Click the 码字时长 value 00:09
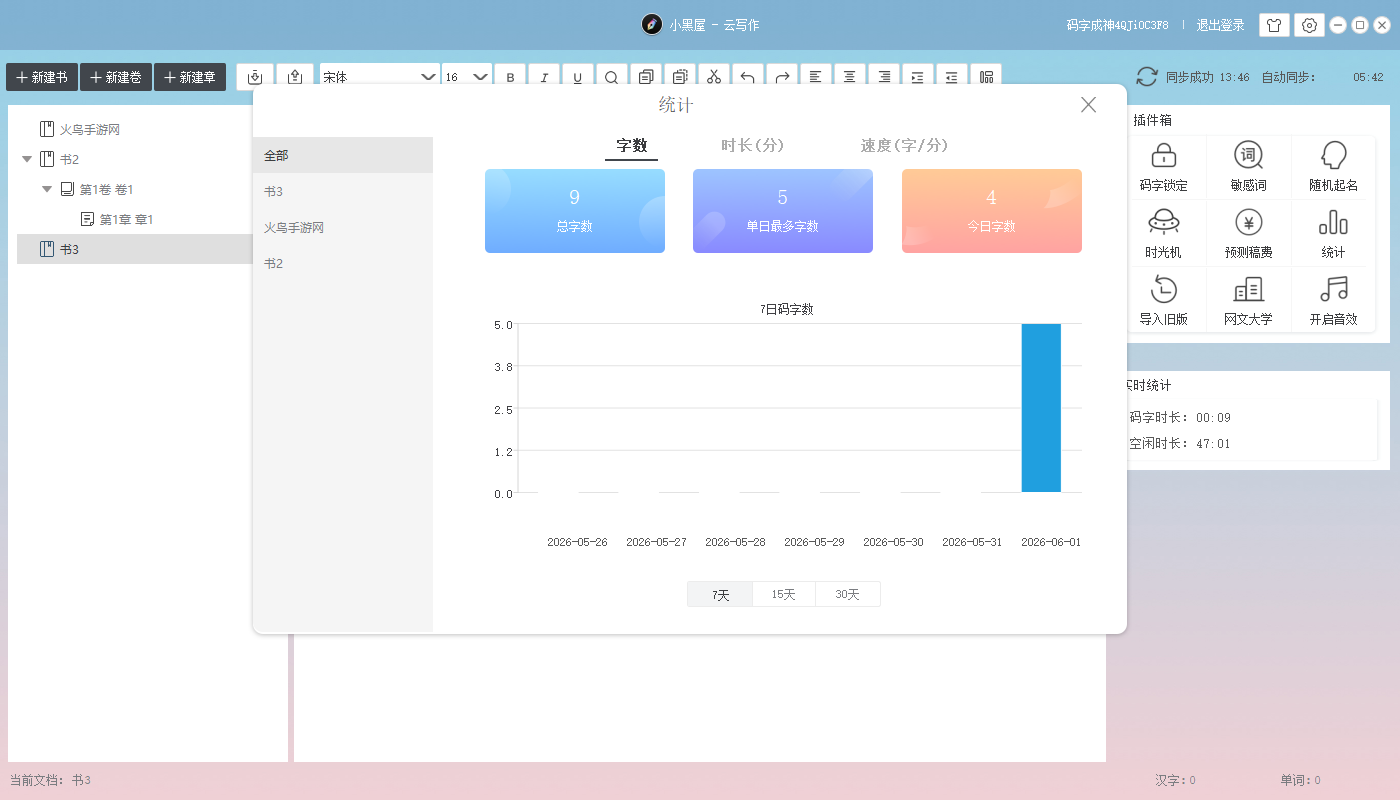 [1216, 418]
